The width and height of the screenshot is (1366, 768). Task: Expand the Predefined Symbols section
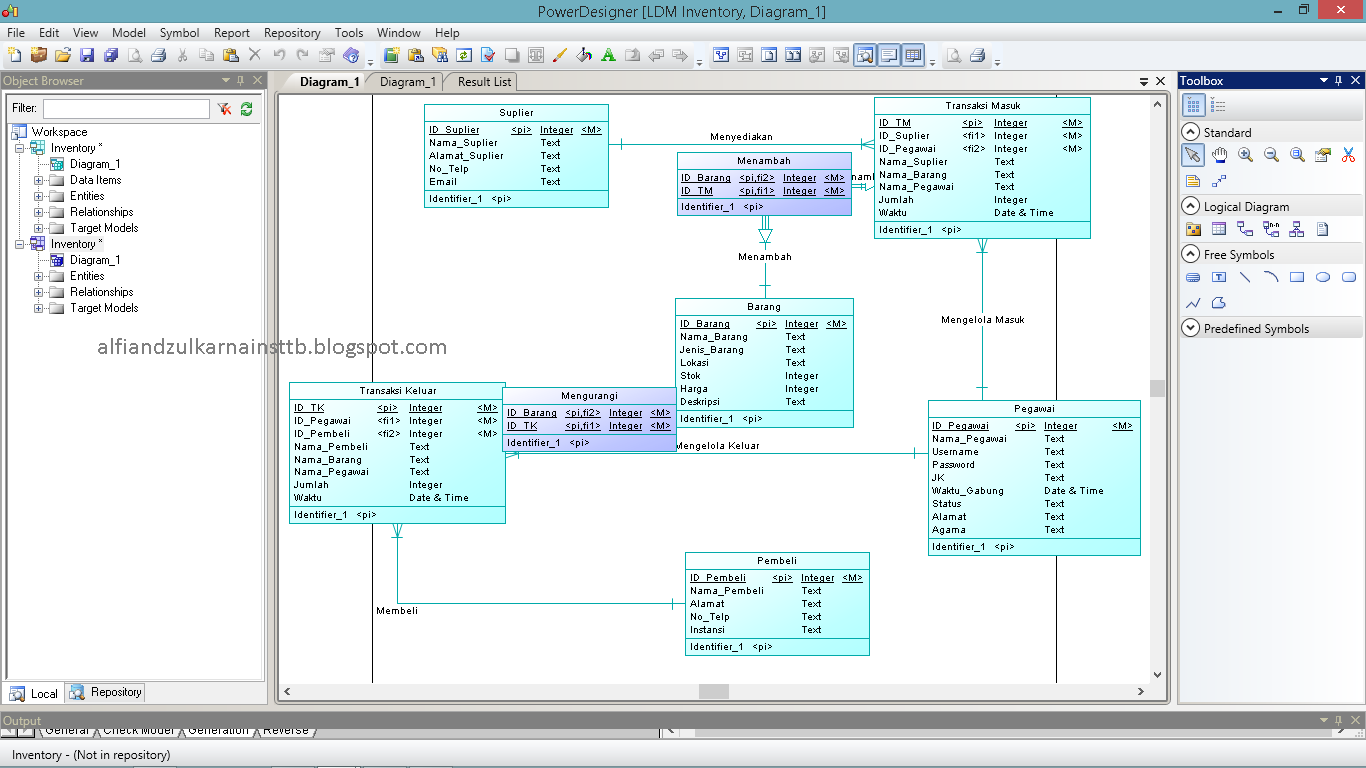pos(1190,327)
